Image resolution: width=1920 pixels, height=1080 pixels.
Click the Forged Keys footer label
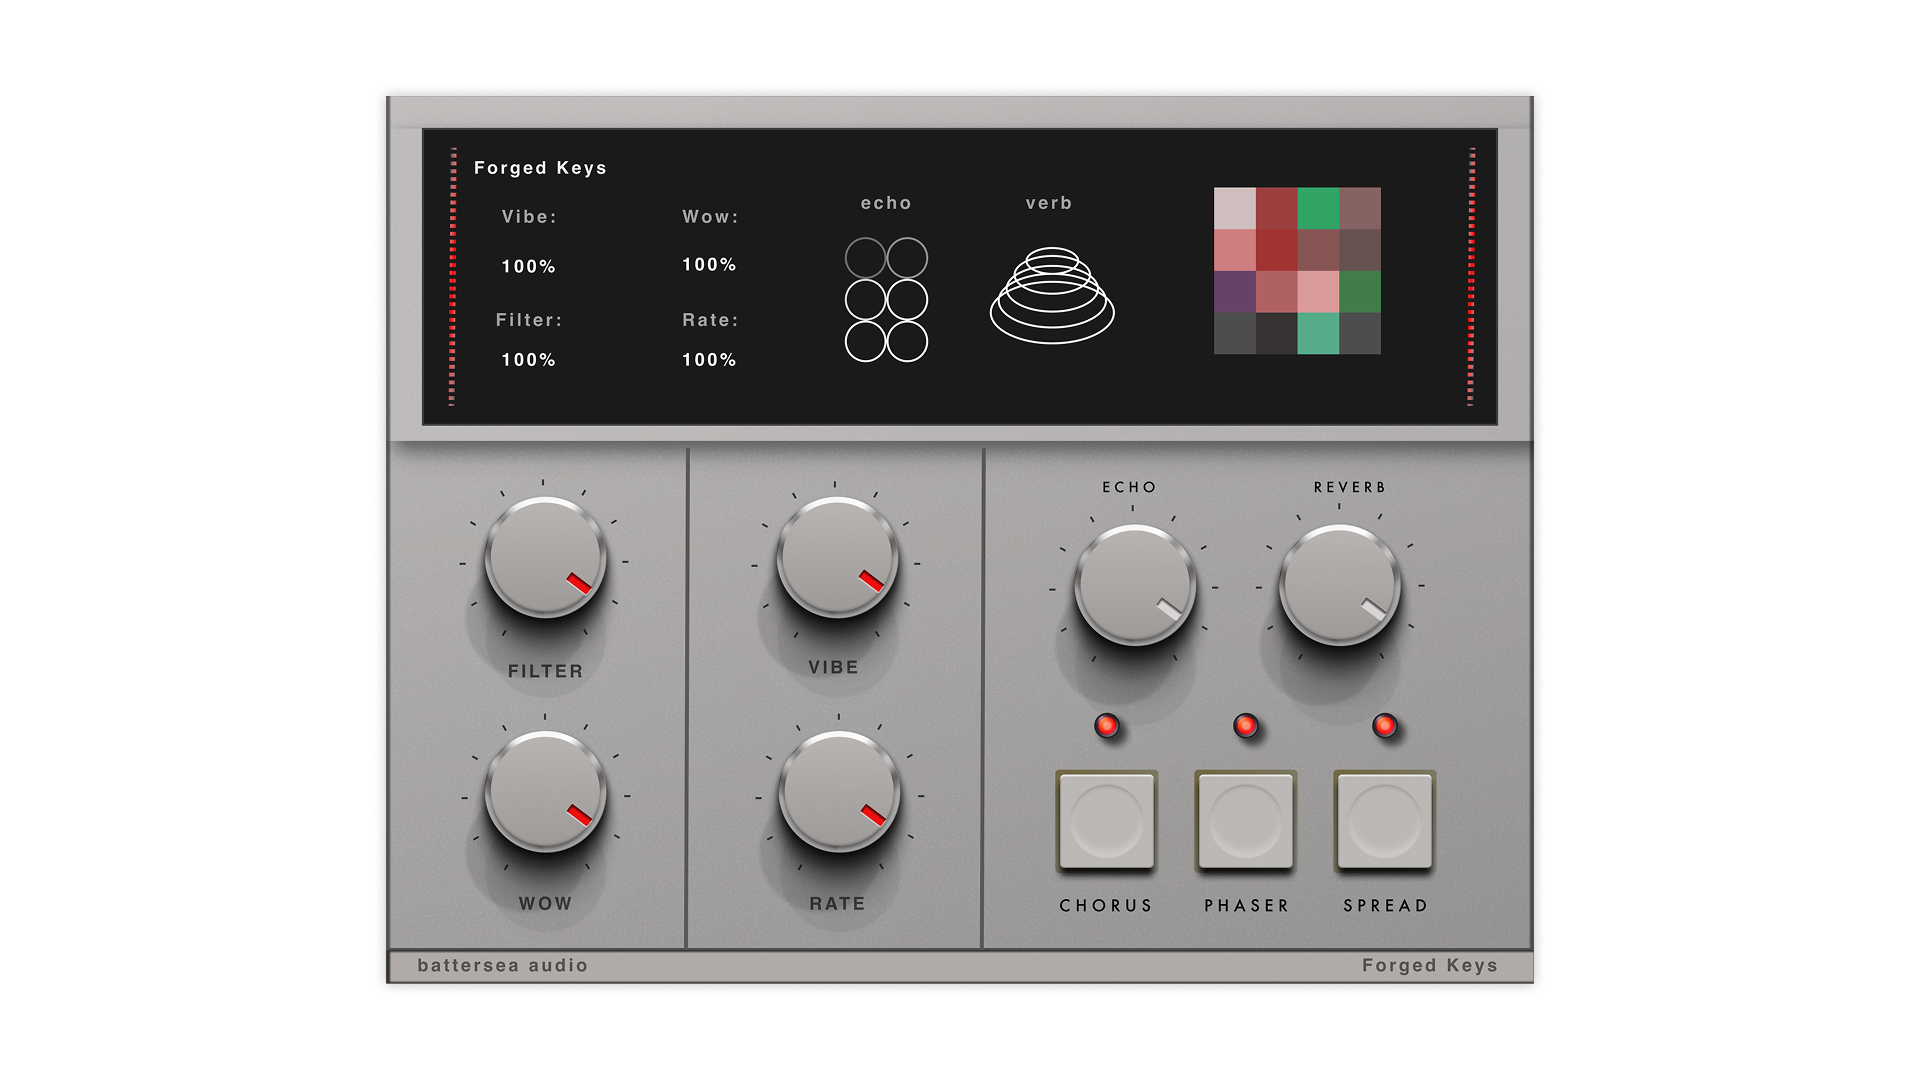pos(1430,965)
